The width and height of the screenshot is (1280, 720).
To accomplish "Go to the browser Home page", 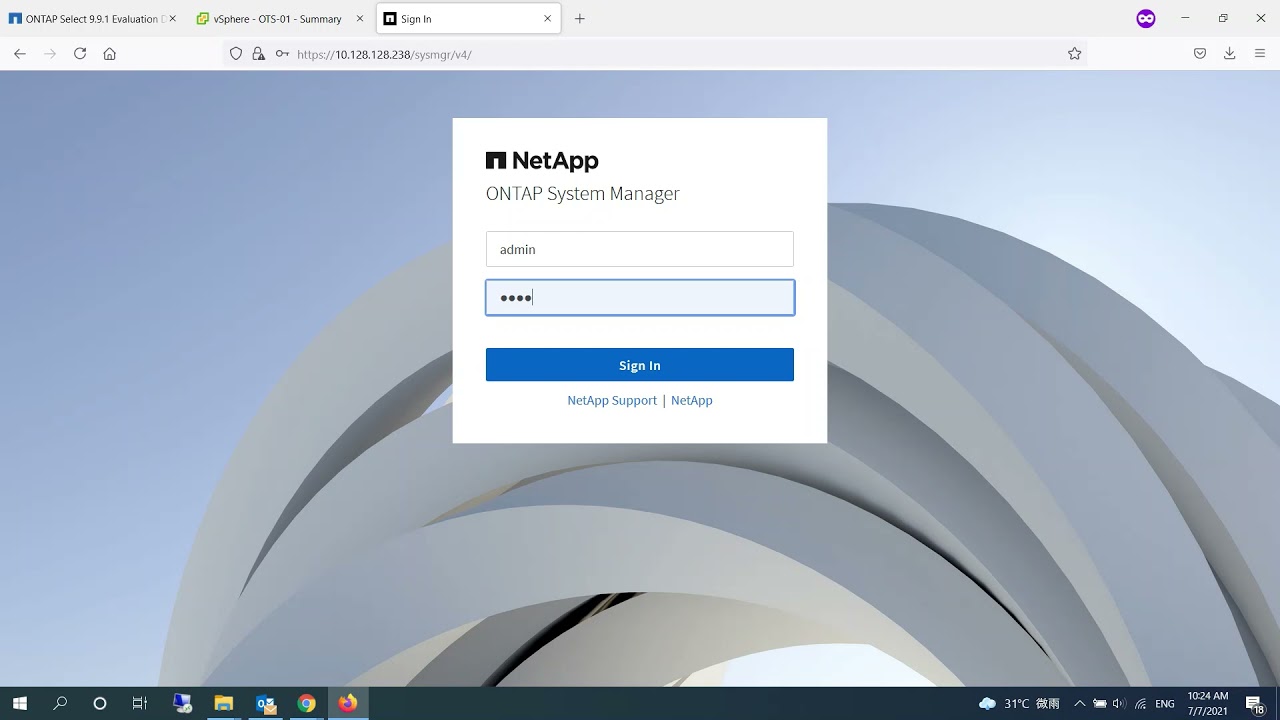I will pyautogui.click(x=110, y=54).
